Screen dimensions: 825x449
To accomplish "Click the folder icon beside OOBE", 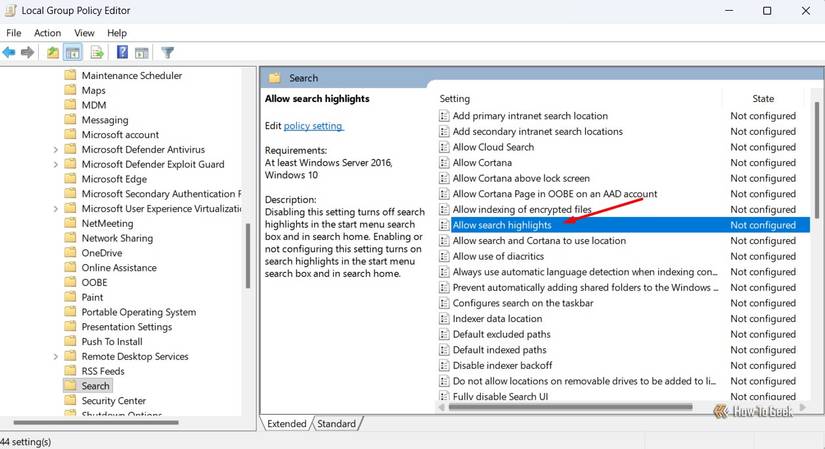I will [70, 282].
